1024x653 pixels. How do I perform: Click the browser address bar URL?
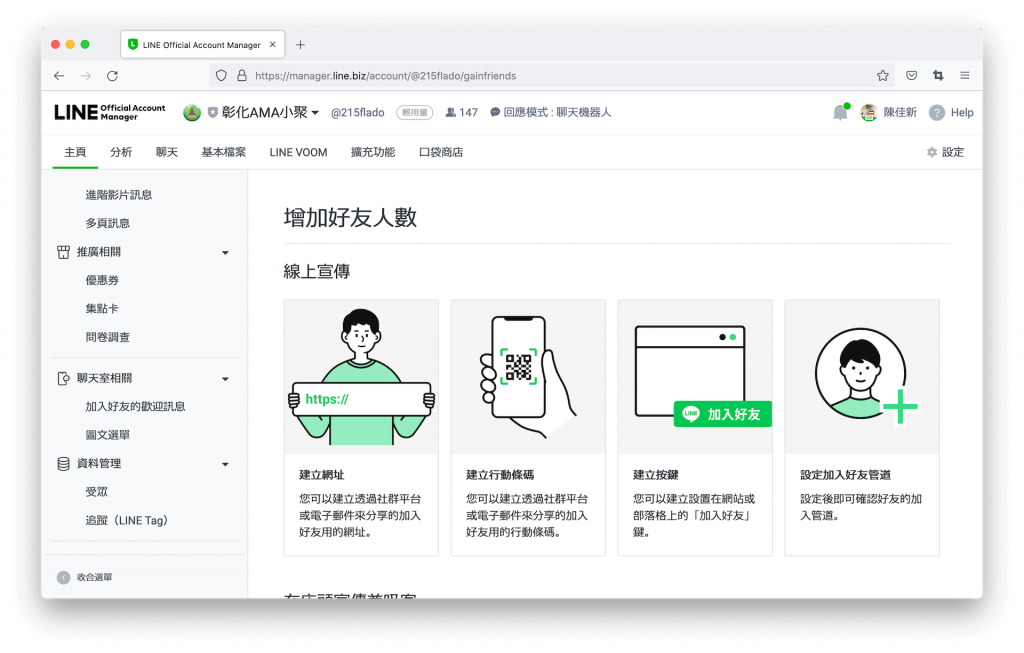[385, 76]
